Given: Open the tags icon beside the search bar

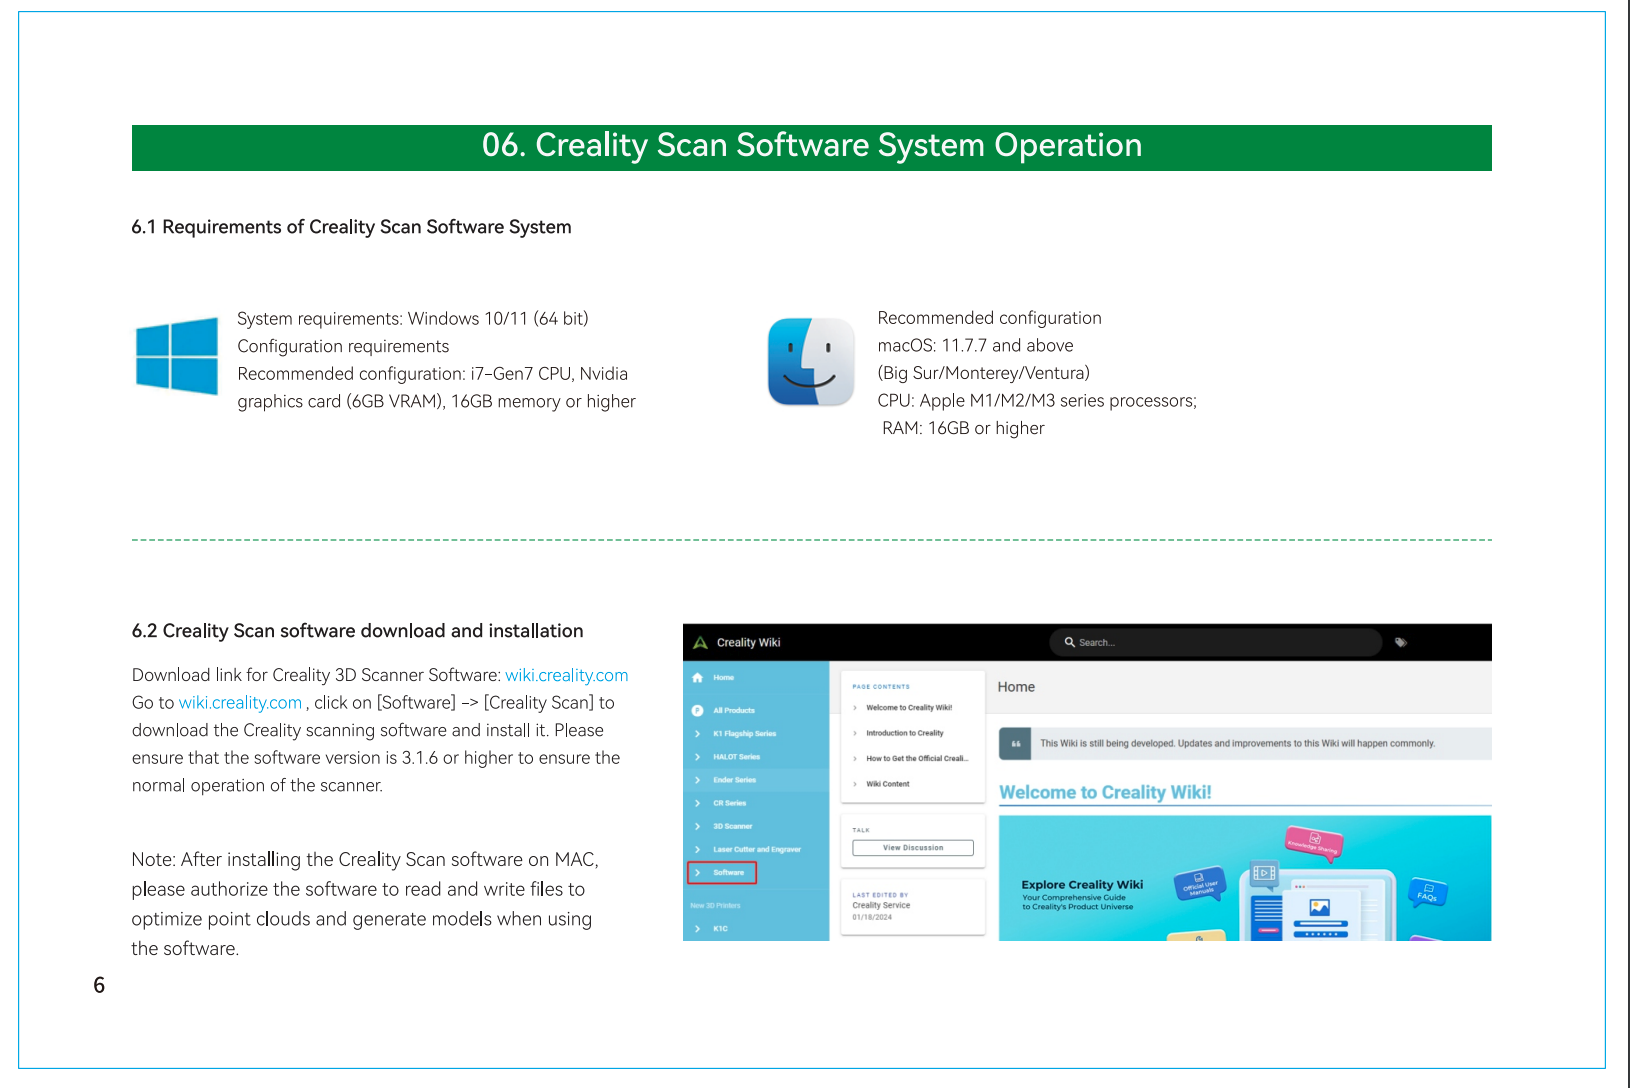Looking at the screenshot, I should (1401, 643).
